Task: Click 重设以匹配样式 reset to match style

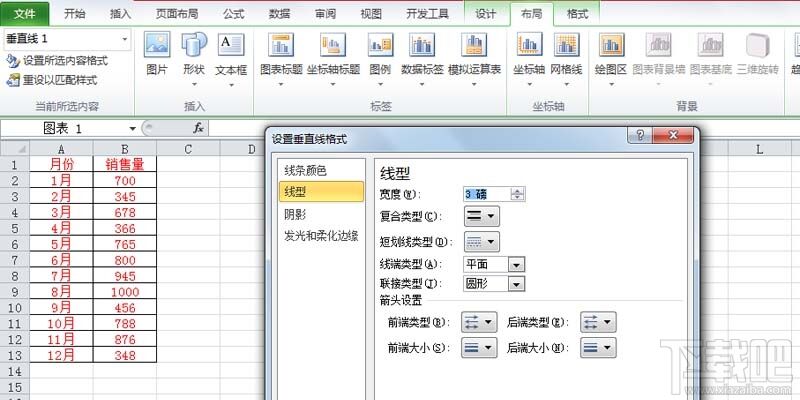Action: tap(52, 80)
